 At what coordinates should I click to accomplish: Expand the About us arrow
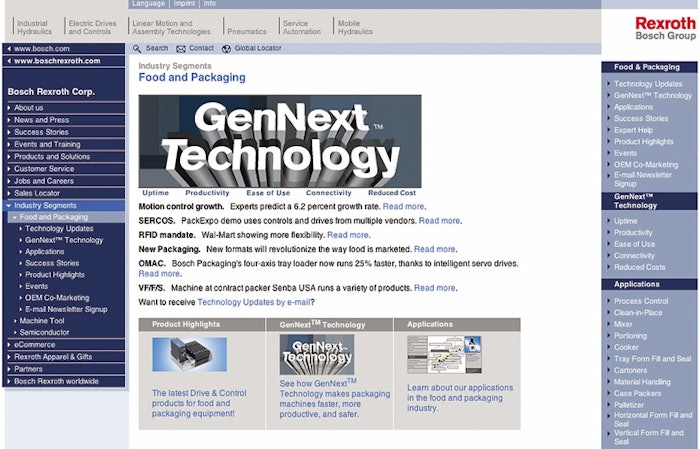9,108
